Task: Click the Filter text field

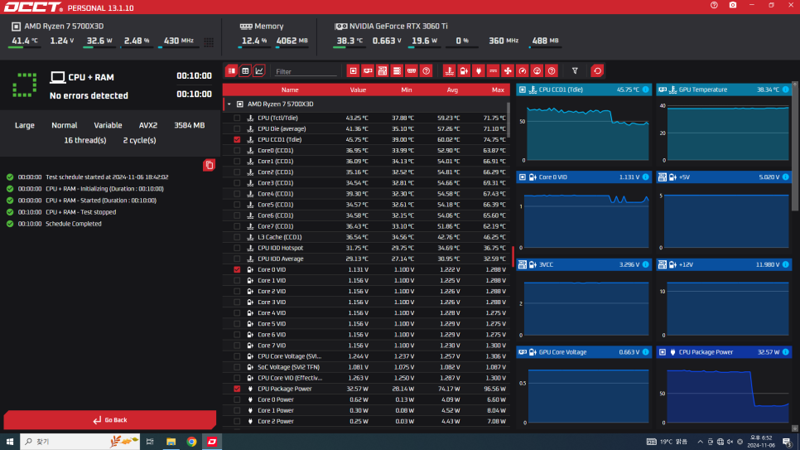Action: pyautogui.click(x=305, y=71)
